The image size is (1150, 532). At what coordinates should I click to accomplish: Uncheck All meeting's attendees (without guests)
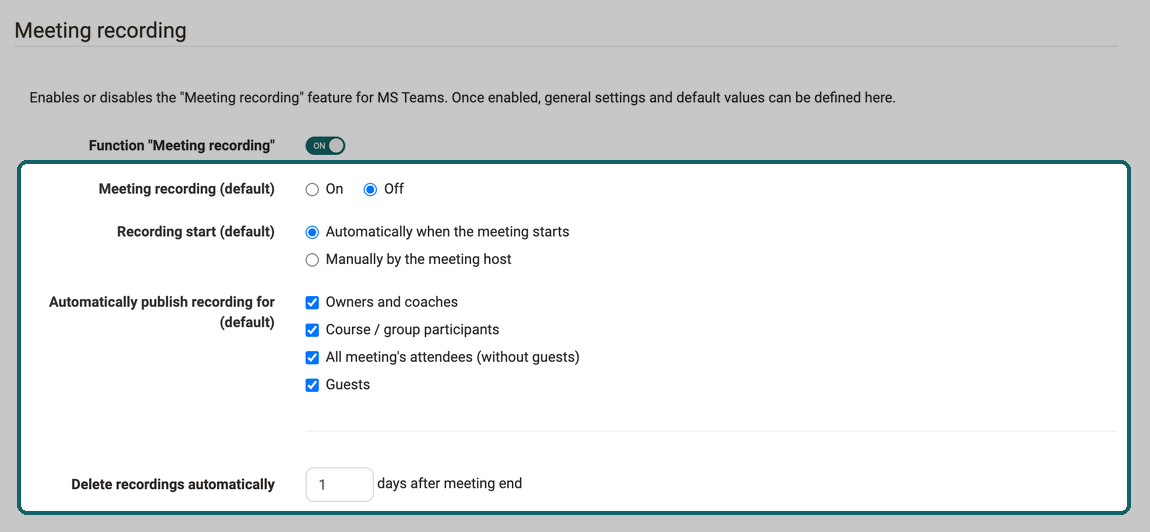(312, 357)
